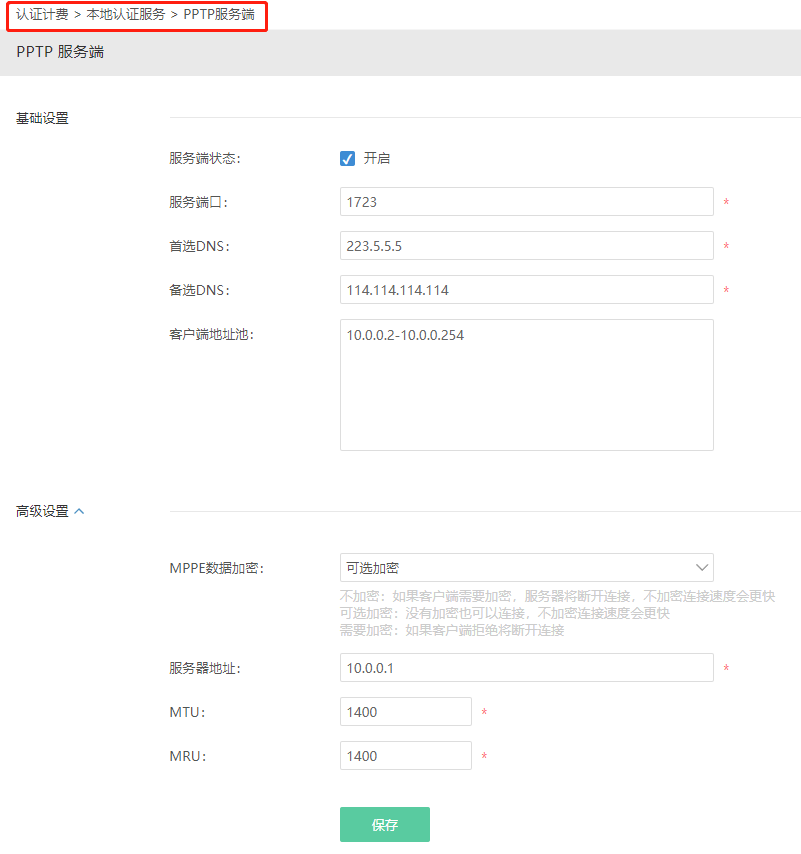Focus the 服务端口 field showing 1723
Viewport: 801px width, 854px height.
pyautogui.click(x=526, y=202)
